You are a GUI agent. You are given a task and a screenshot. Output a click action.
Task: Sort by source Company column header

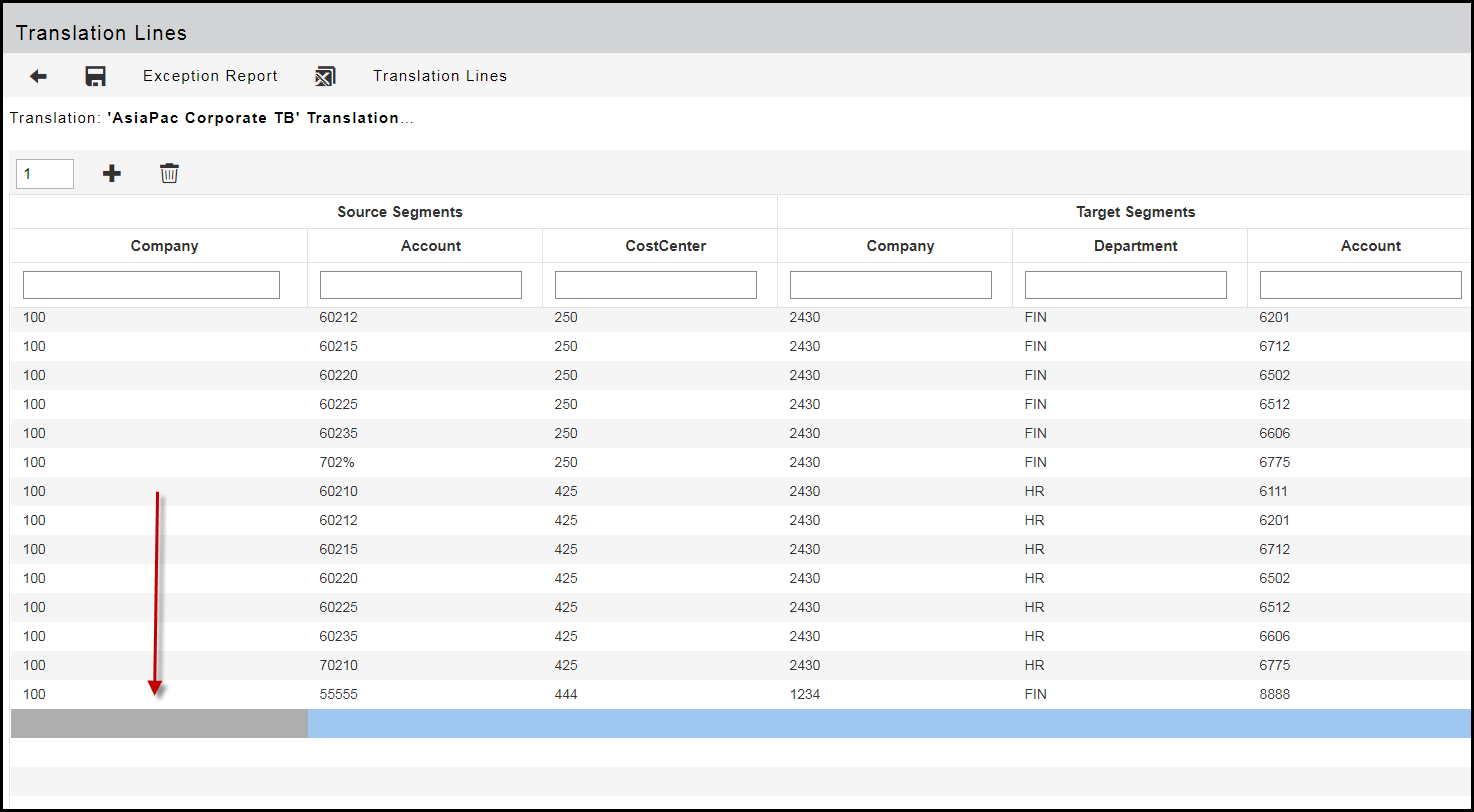pyautogui.click(x=164, y=246)
